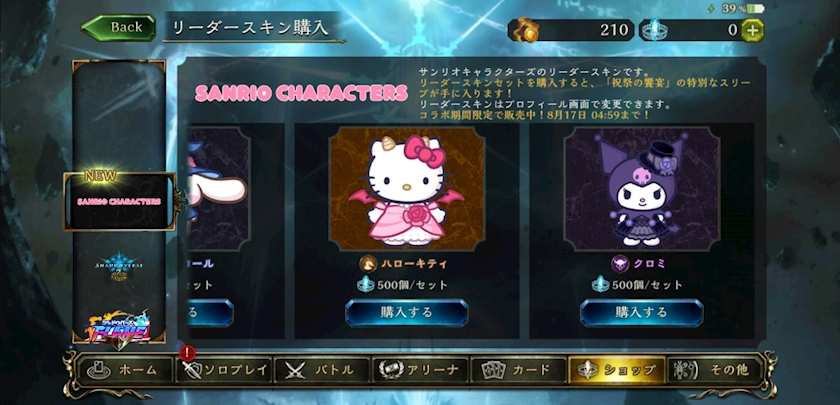Open the バトル tab with crossed swords
The image size is (840, 405).
click(322, 370)
